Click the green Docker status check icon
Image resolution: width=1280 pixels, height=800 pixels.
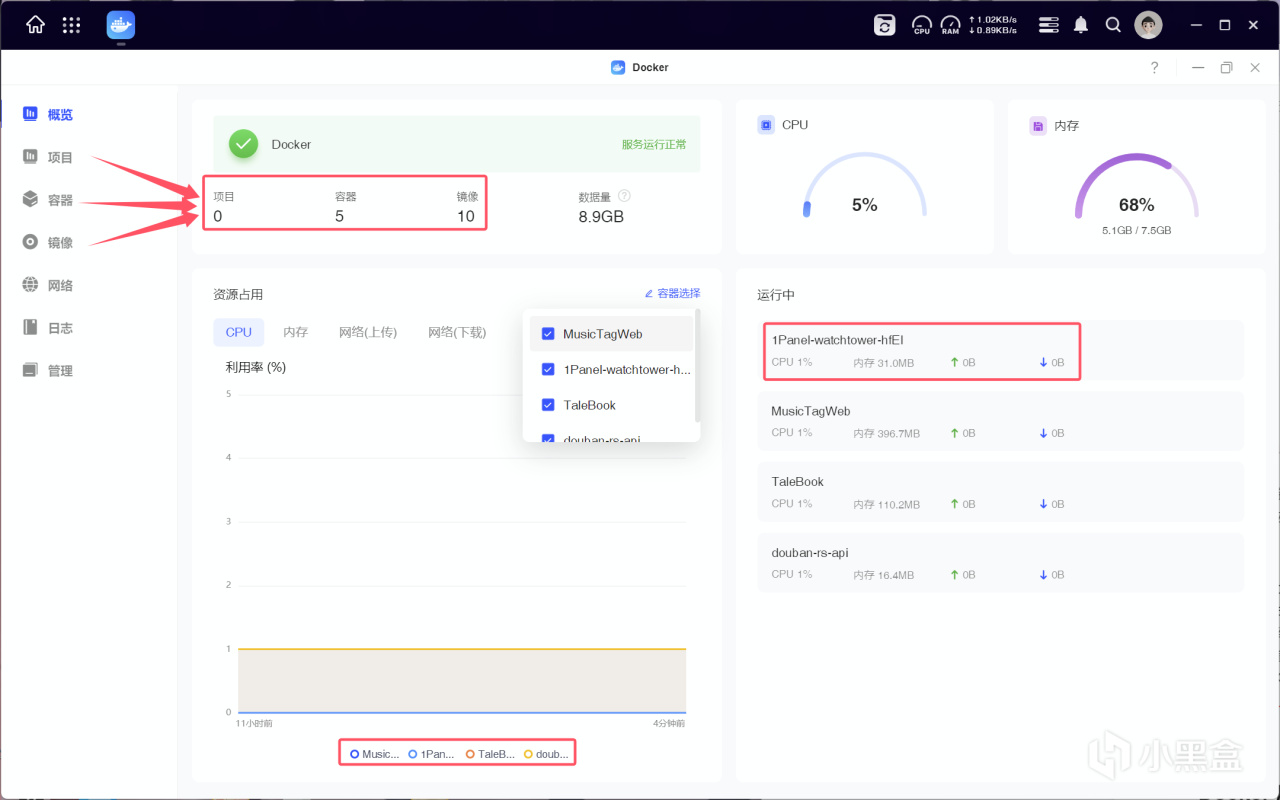pyautogui.click(x=243, y=144)
